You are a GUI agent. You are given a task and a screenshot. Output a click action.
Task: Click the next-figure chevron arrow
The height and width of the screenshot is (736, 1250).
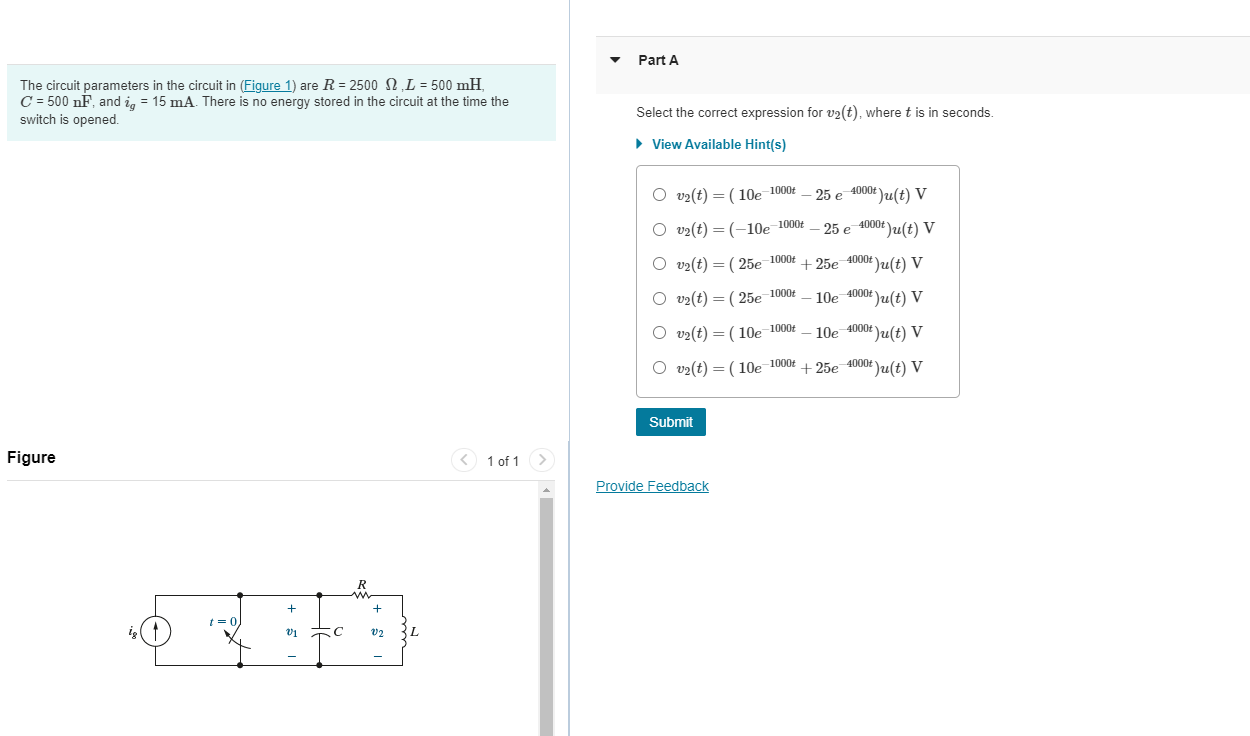point(541,460)
